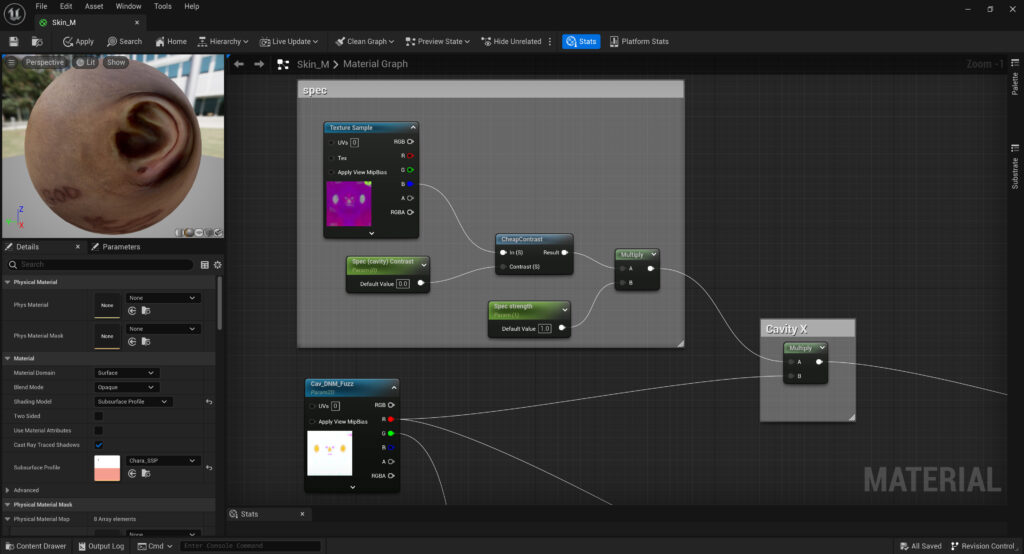The width and height of the screenshot is (1024, 554).
Task: Click the Subsurface Profile color thumbnail
Action: [x=107, y=468]
